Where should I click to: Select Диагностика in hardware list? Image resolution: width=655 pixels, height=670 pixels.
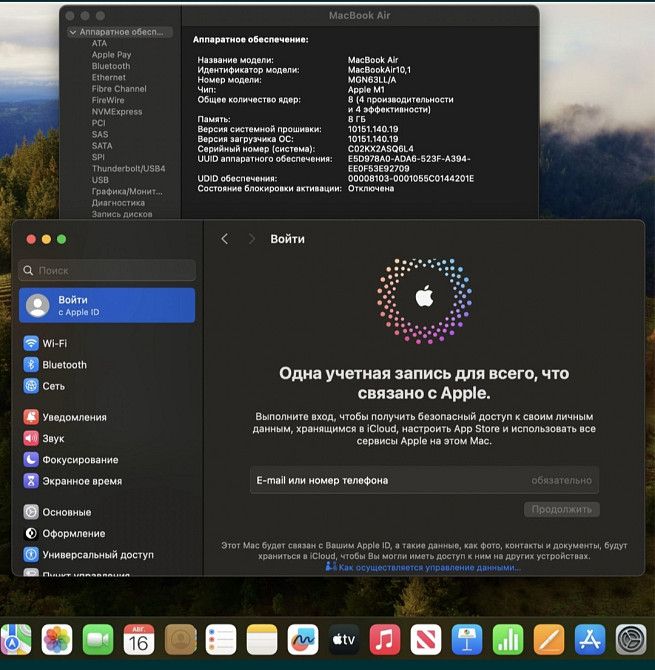tap(118, 203)
